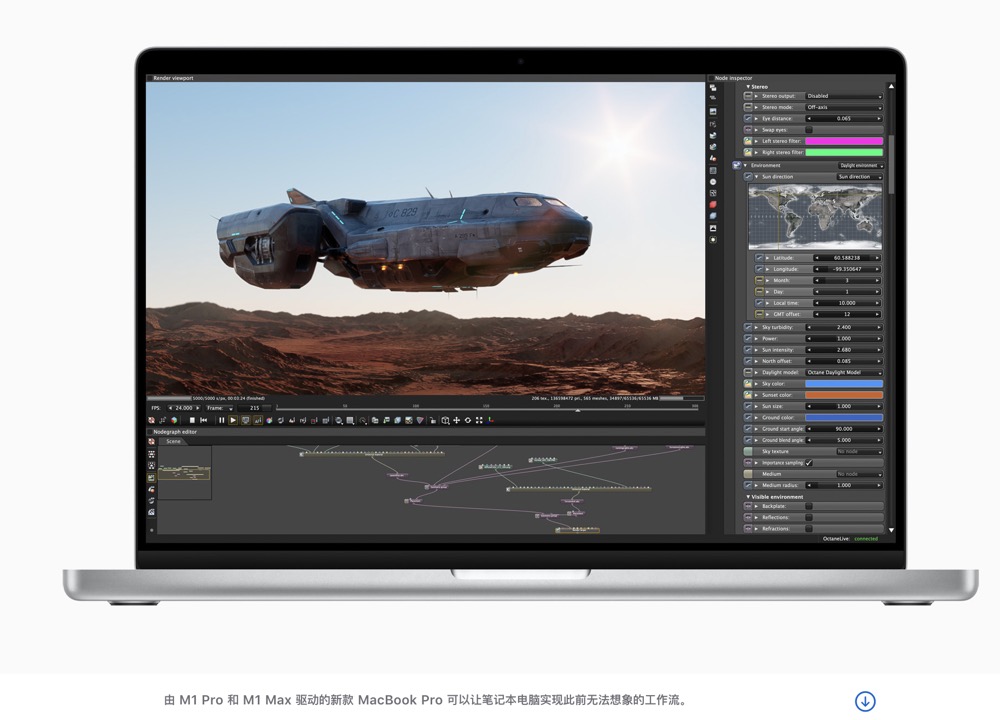Open the Sky texture No node dropdown
Screen dimensions: 1000x720
click(860, 452)
